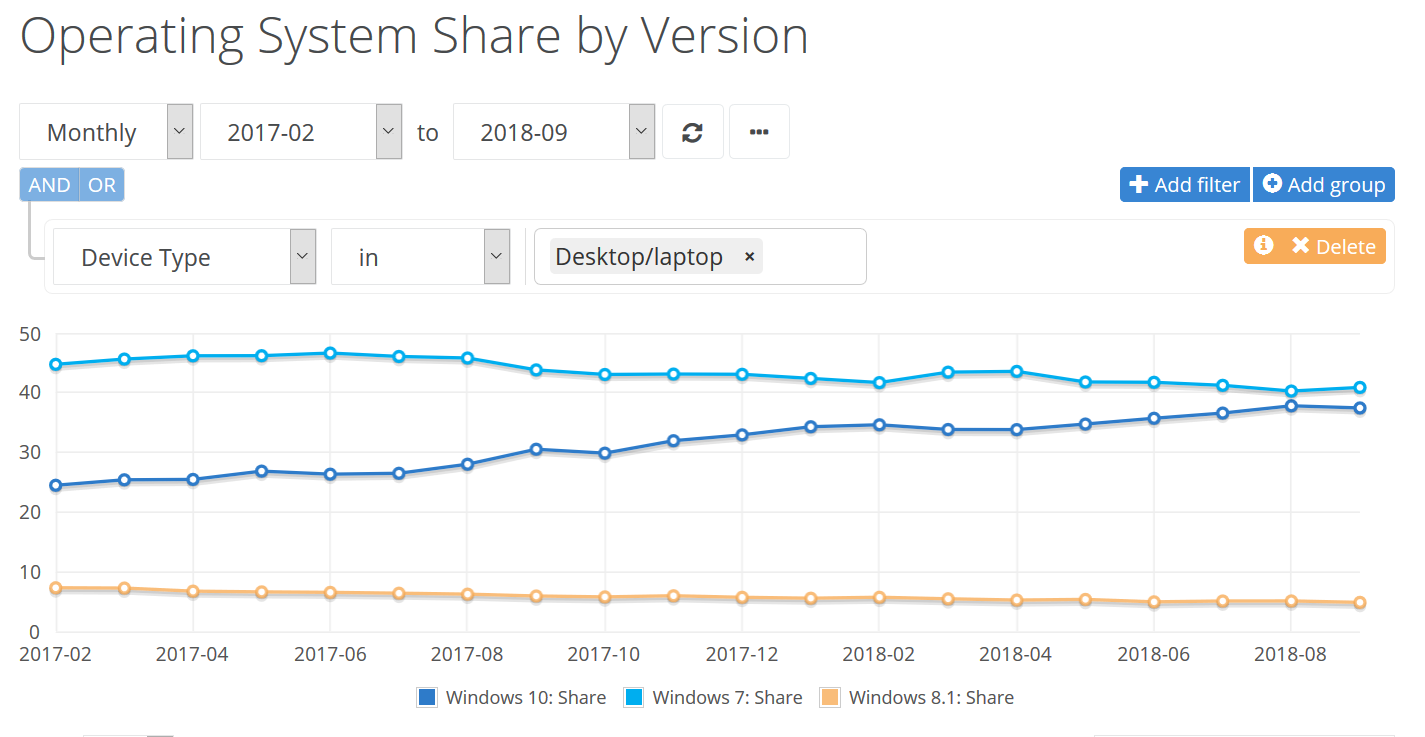Click the info icon beside Delete
Image resolution: width=1425 pixels, height=737 pixels.
1264,245
